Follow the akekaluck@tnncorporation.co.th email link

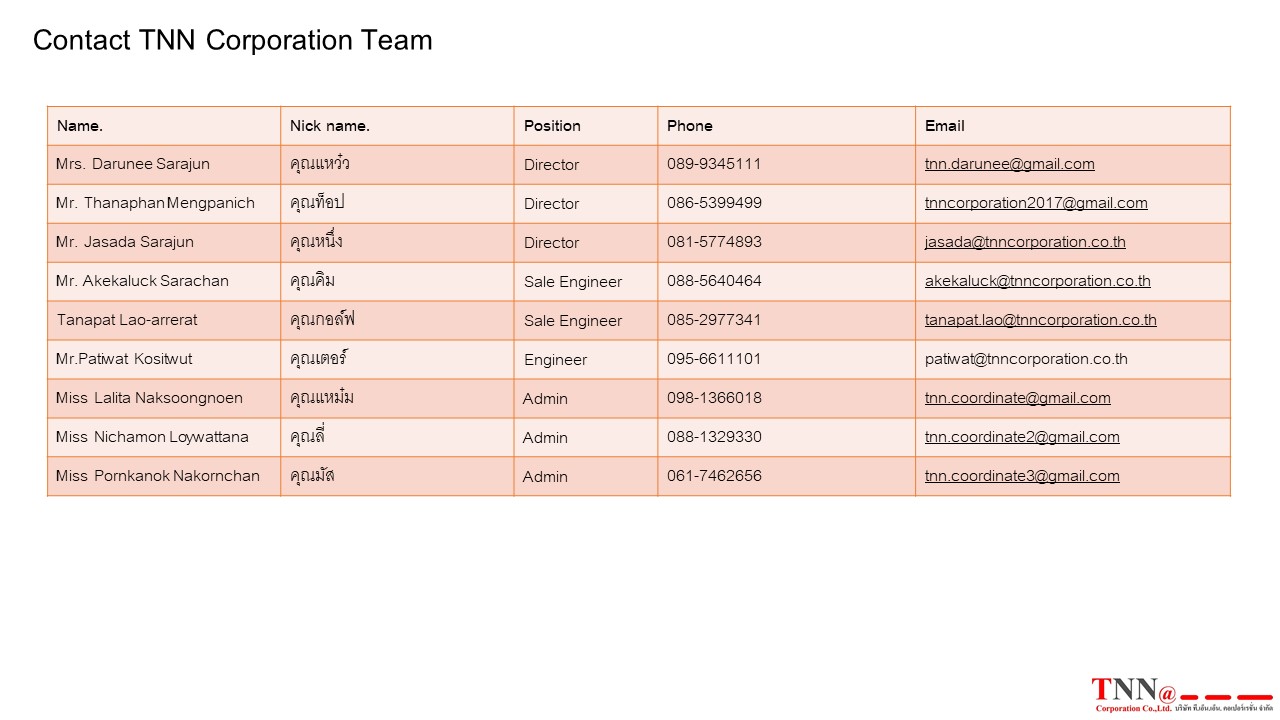click(x=1037, y=281)
